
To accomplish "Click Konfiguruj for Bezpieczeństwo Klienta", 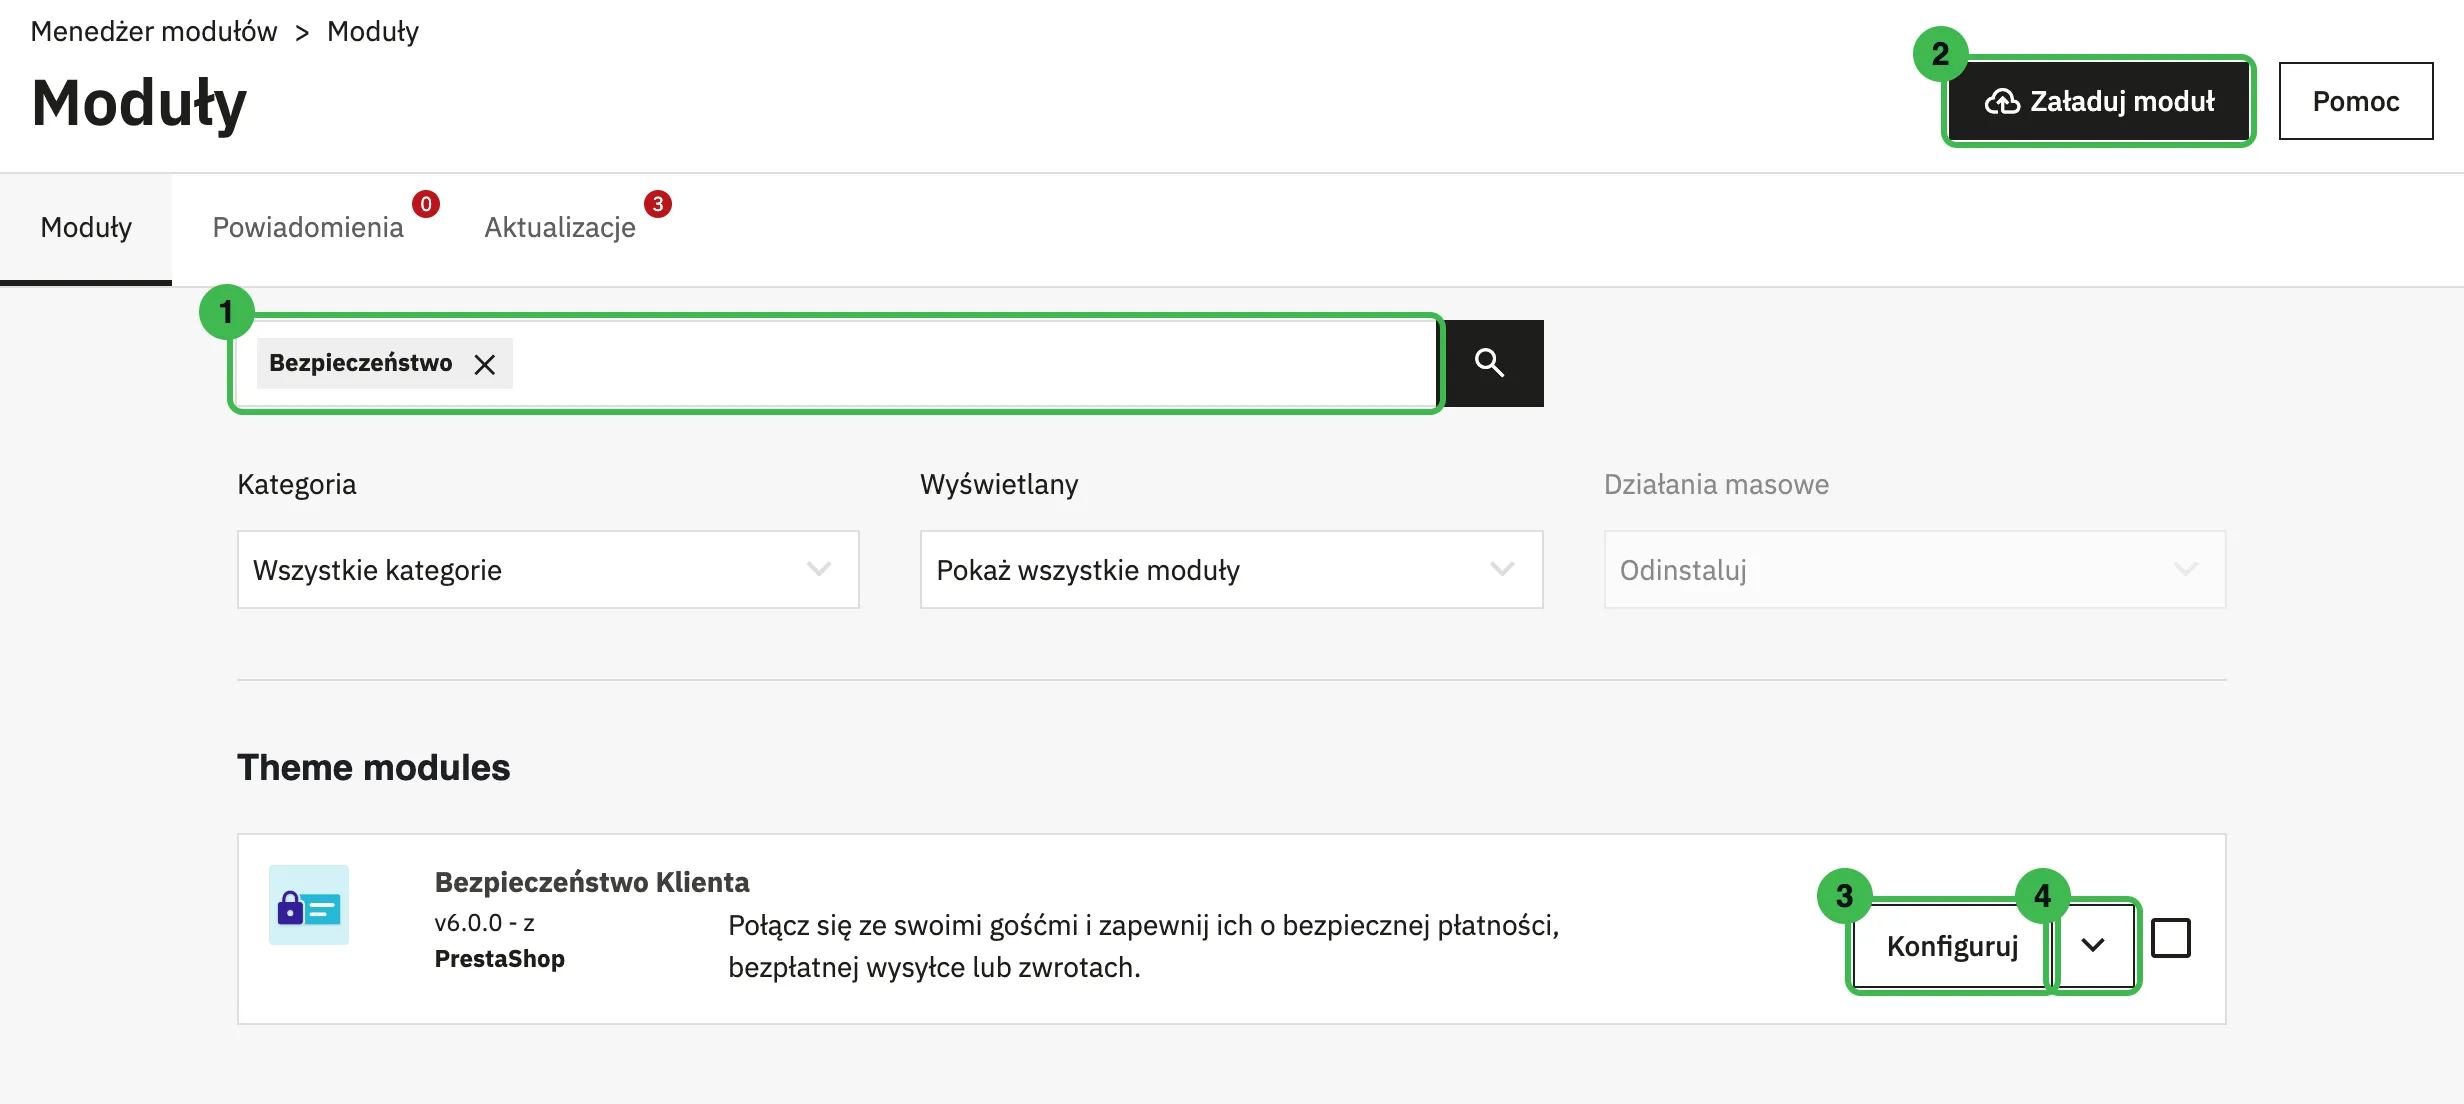I will [x=1951, y=946].
